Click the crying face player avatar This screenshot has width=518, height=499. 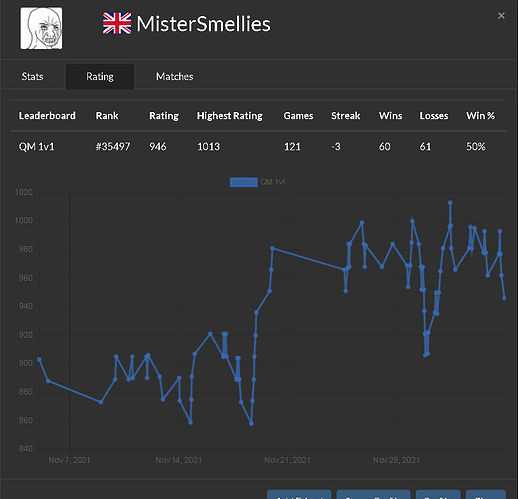41,28
